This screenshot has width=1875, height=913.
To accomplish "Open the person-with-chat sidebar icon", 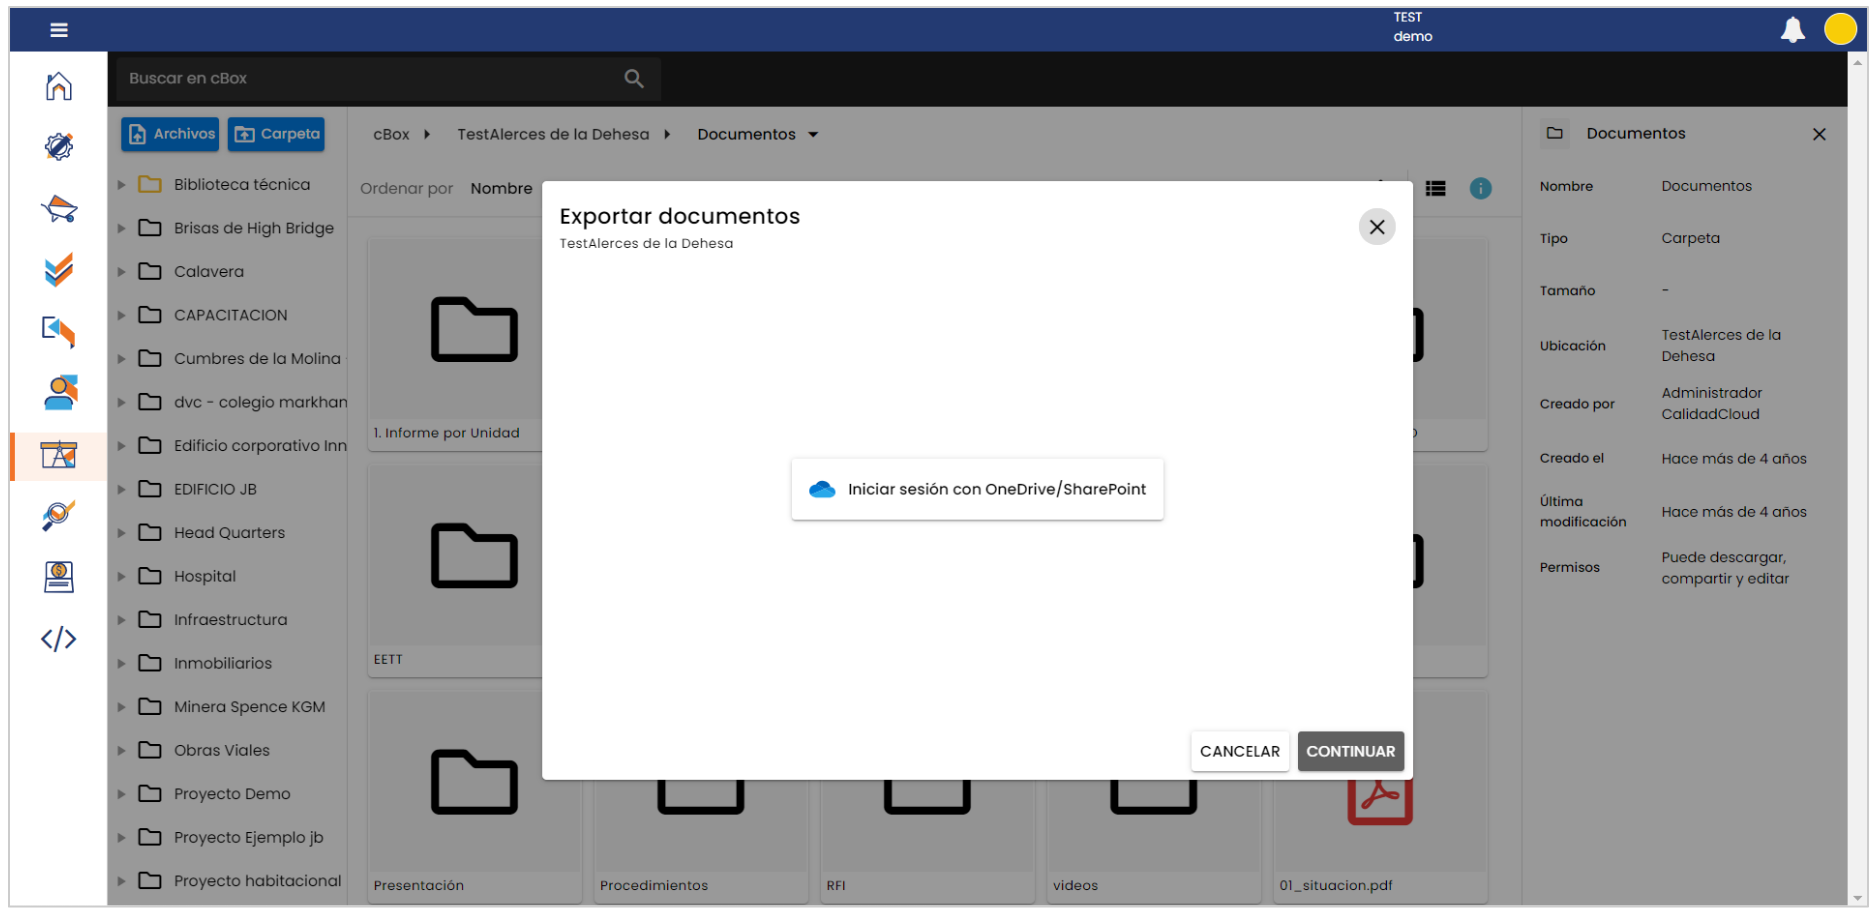I will pos(59,393).
